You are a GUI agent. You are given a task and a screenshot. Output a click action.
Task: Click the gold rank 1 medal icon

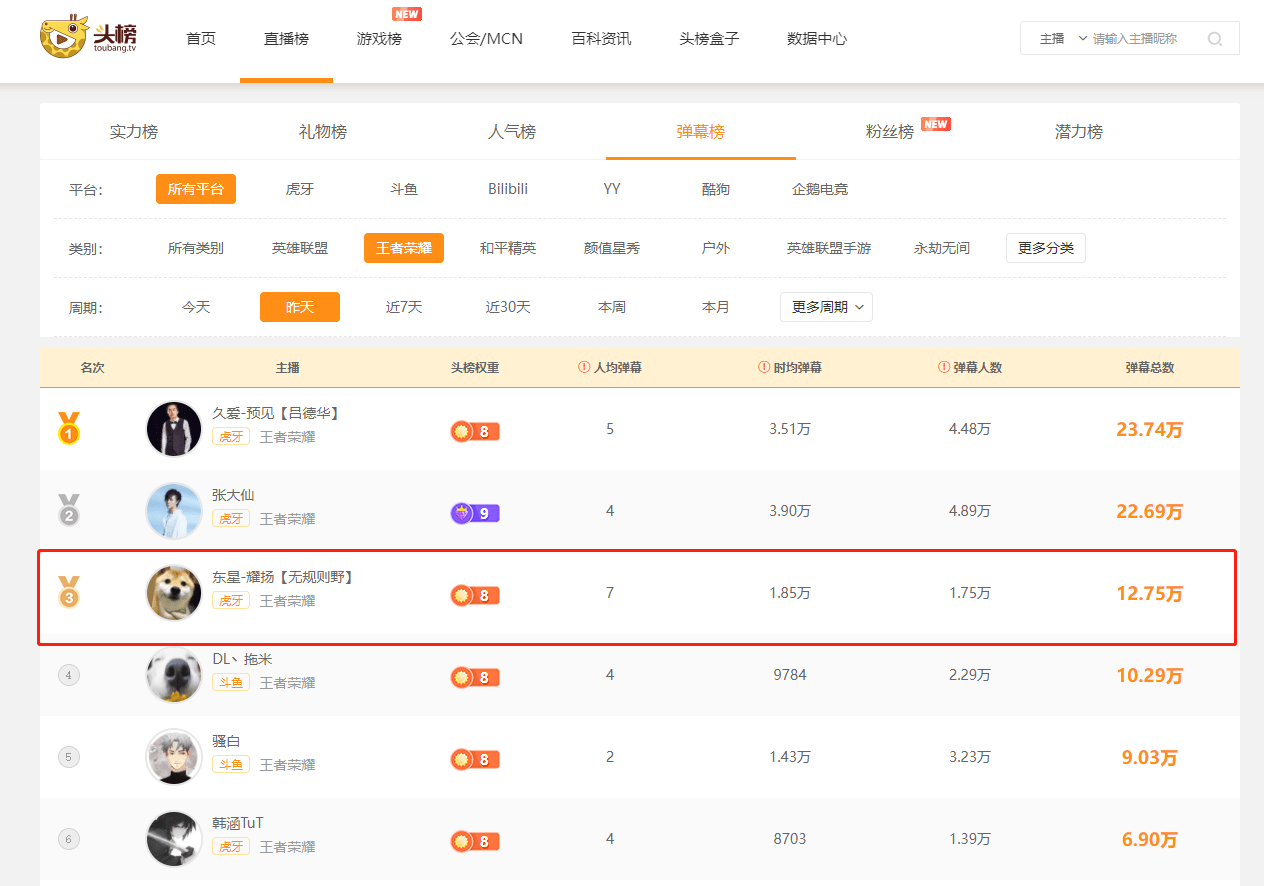coord(68,428)
